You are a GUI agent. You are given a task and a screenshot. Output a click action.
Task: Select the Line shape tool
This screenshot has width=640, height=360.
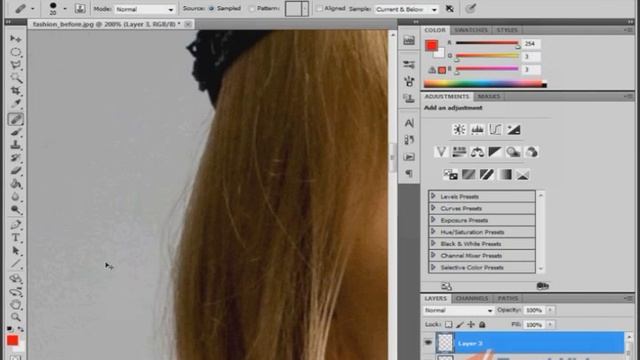point(16,264)
